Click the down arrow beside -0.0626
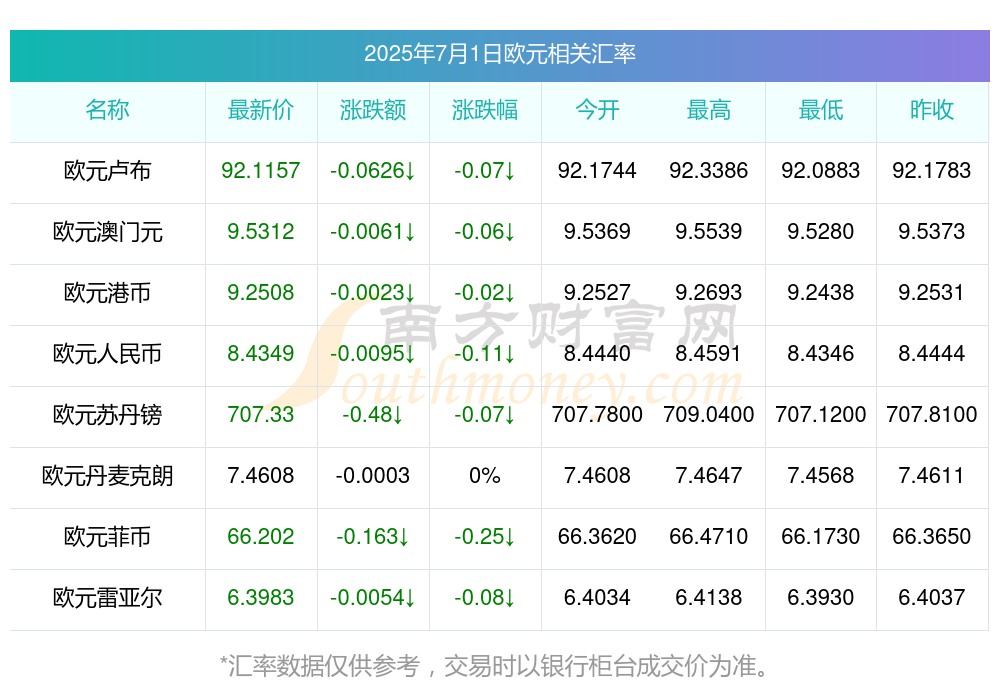 (410, 171)
